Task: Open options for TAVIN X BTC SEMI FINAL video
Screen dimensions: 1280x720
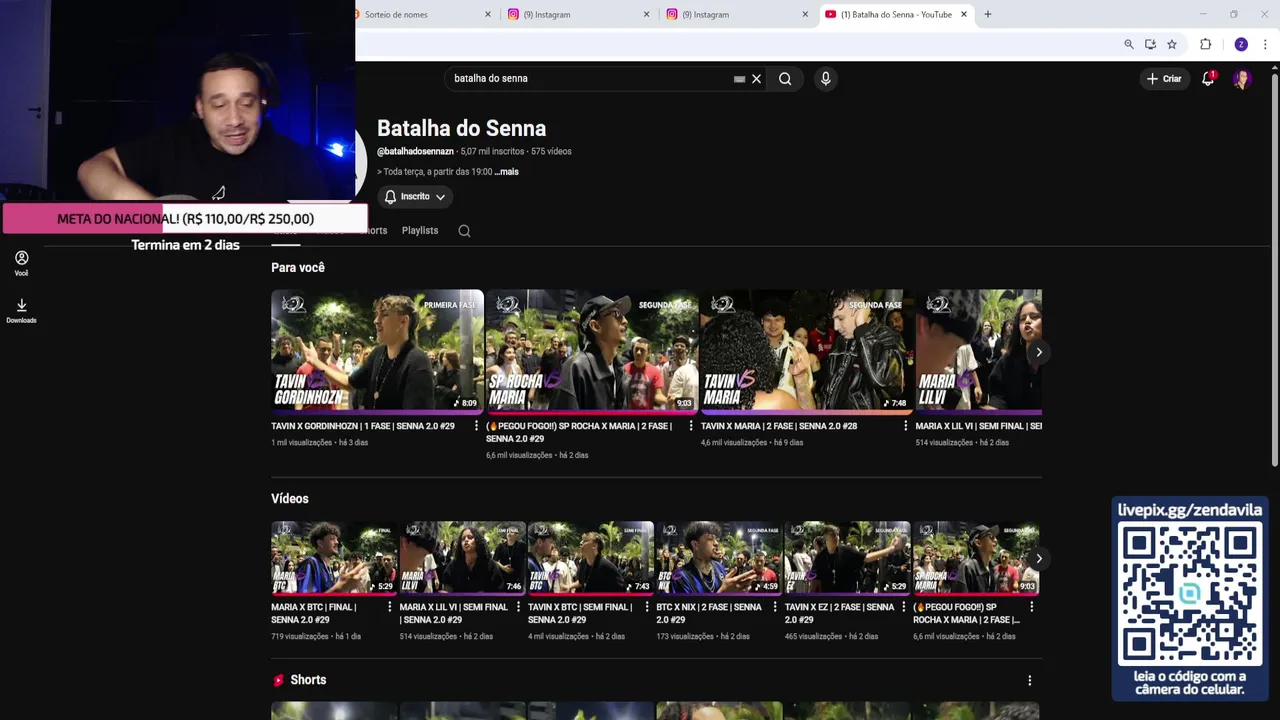Action: click(x=646, y=607)
